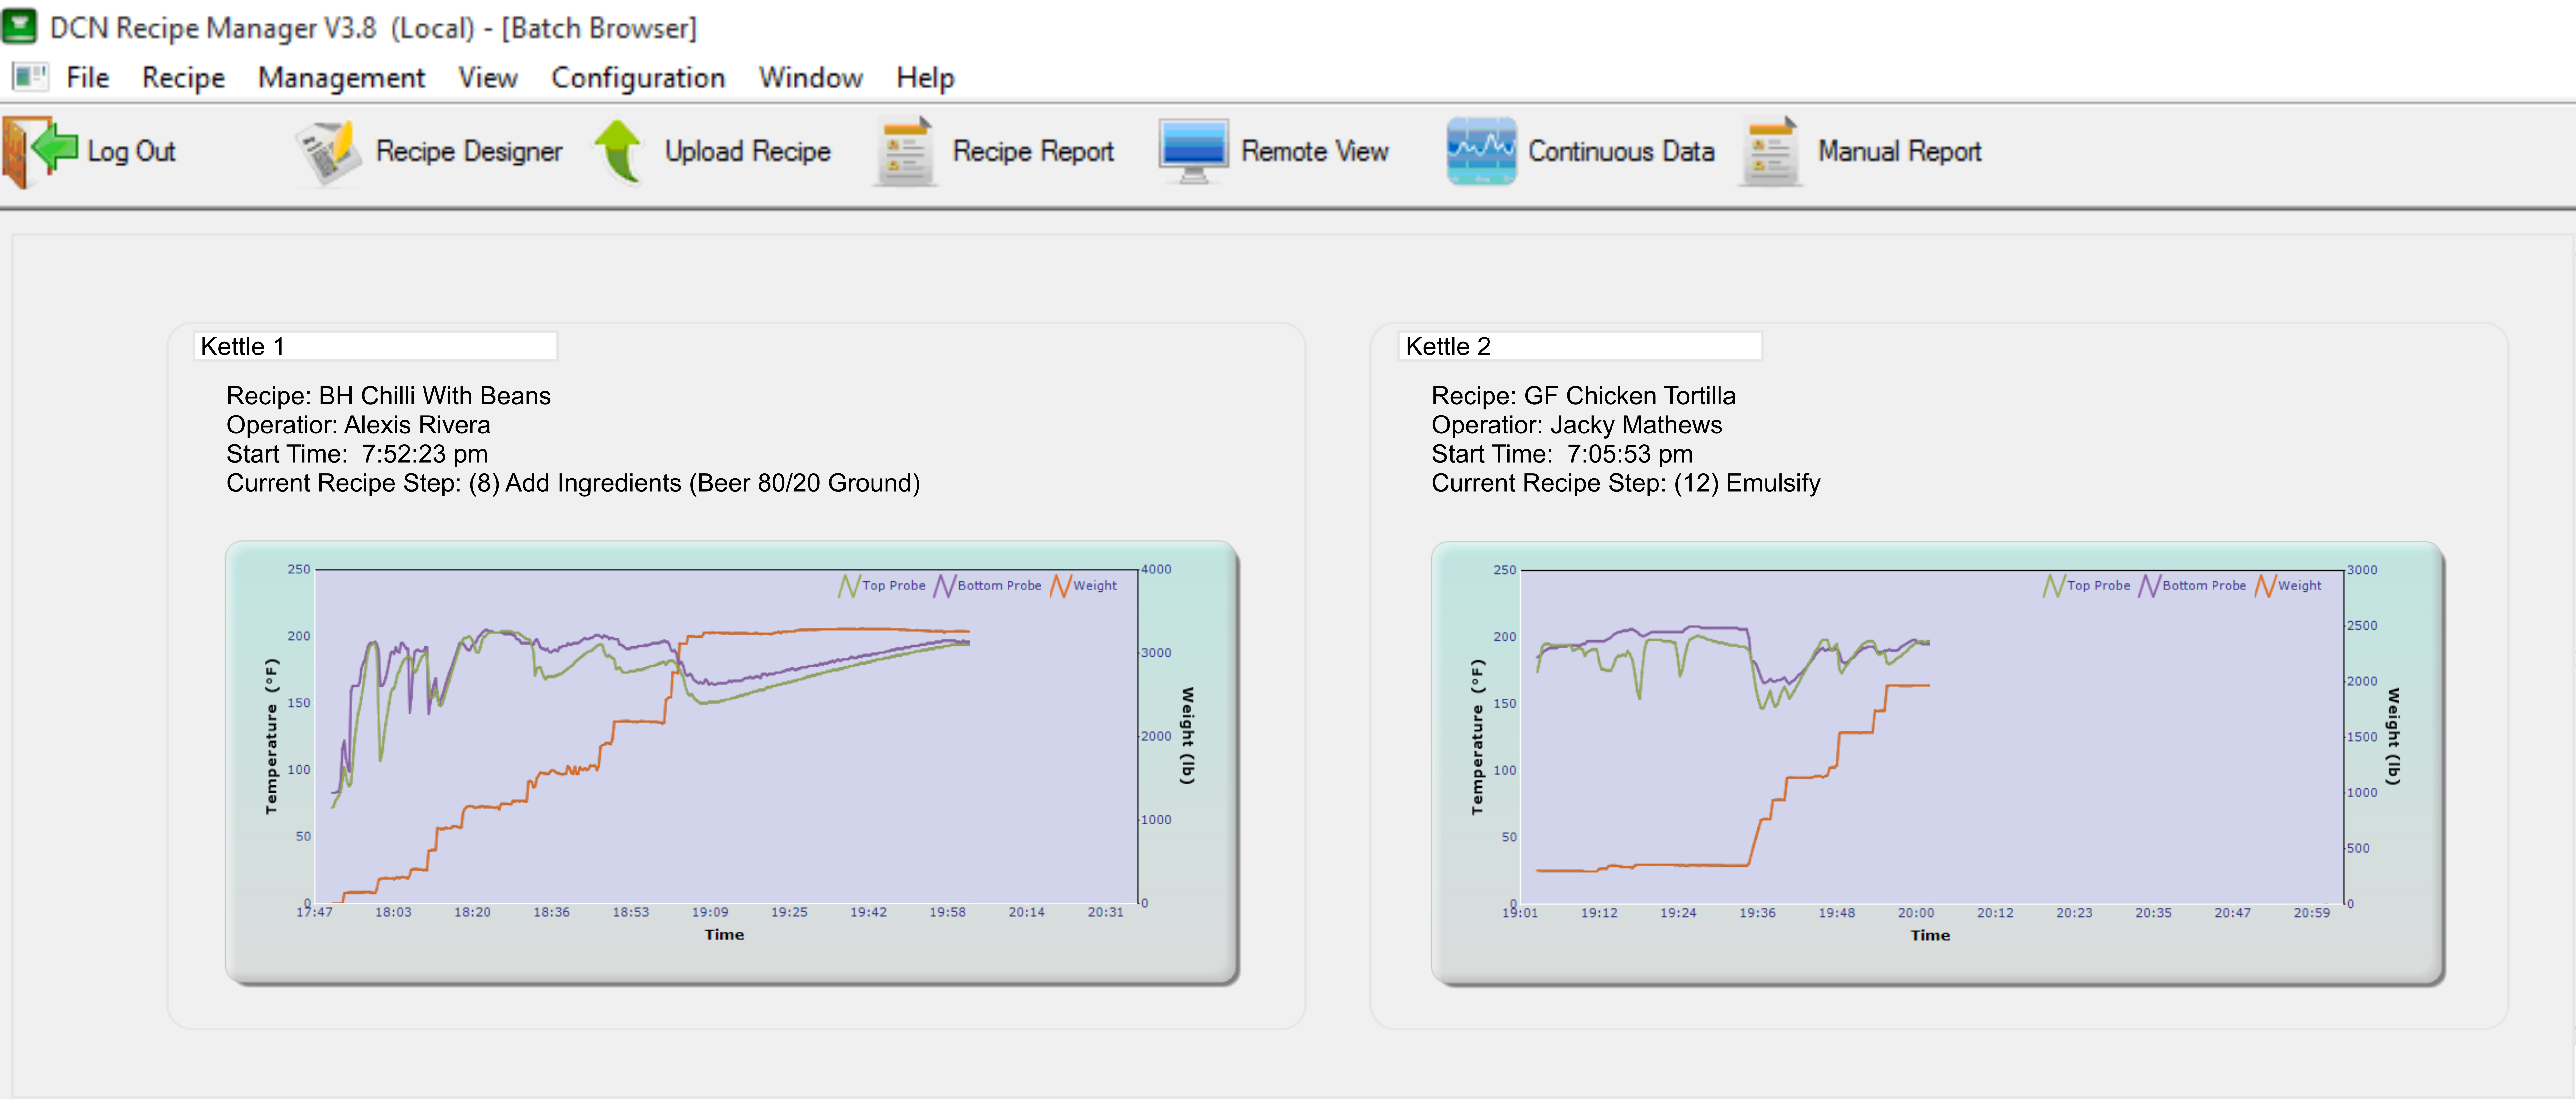
Task: Click the Manual Report document icon
Action: tap(1771, 152)
